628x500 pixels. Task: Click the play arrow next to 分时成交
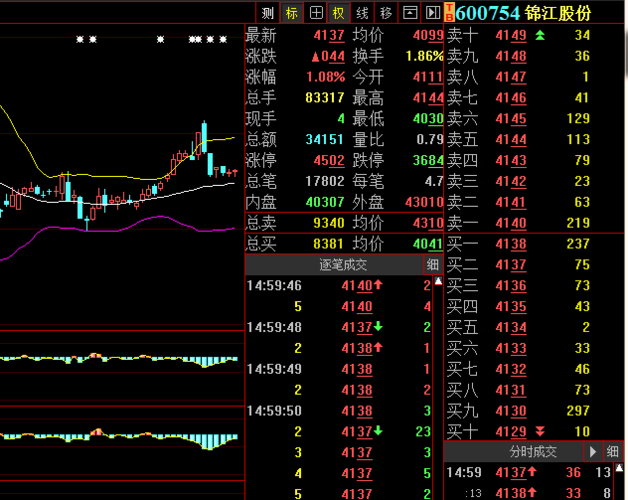click(593, 452)
